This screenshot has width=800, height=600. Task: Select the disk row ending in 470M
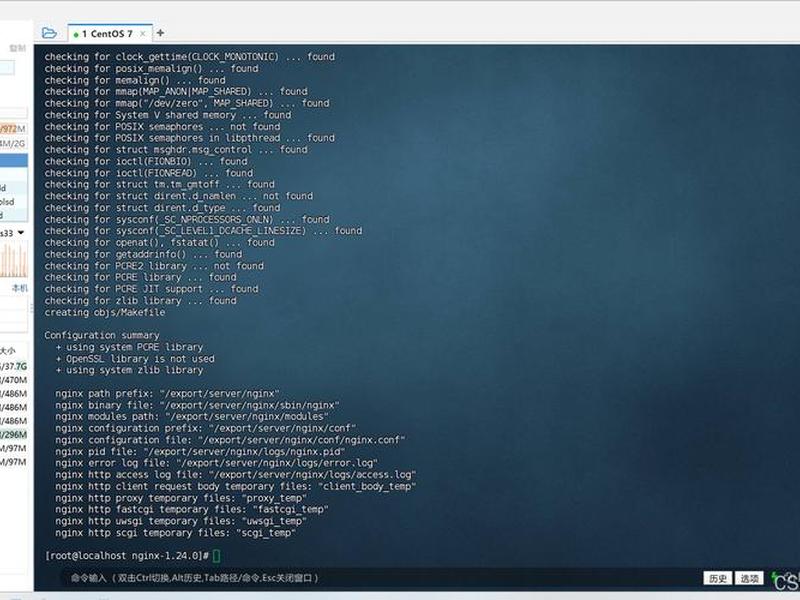pos(14,380)
